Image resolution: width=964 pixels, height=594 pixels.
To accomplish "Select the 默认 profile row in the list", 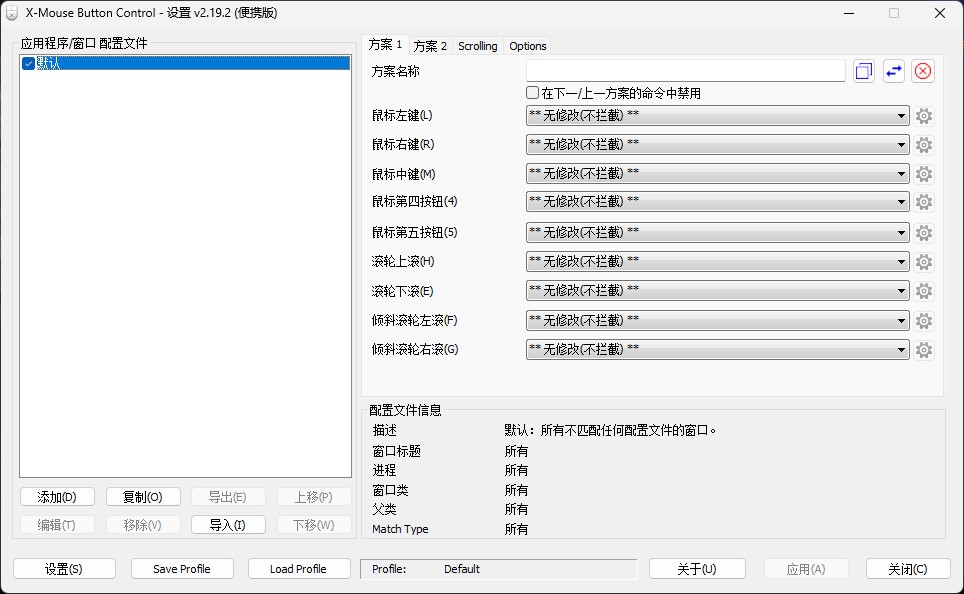I will click(x=185, y=63).
